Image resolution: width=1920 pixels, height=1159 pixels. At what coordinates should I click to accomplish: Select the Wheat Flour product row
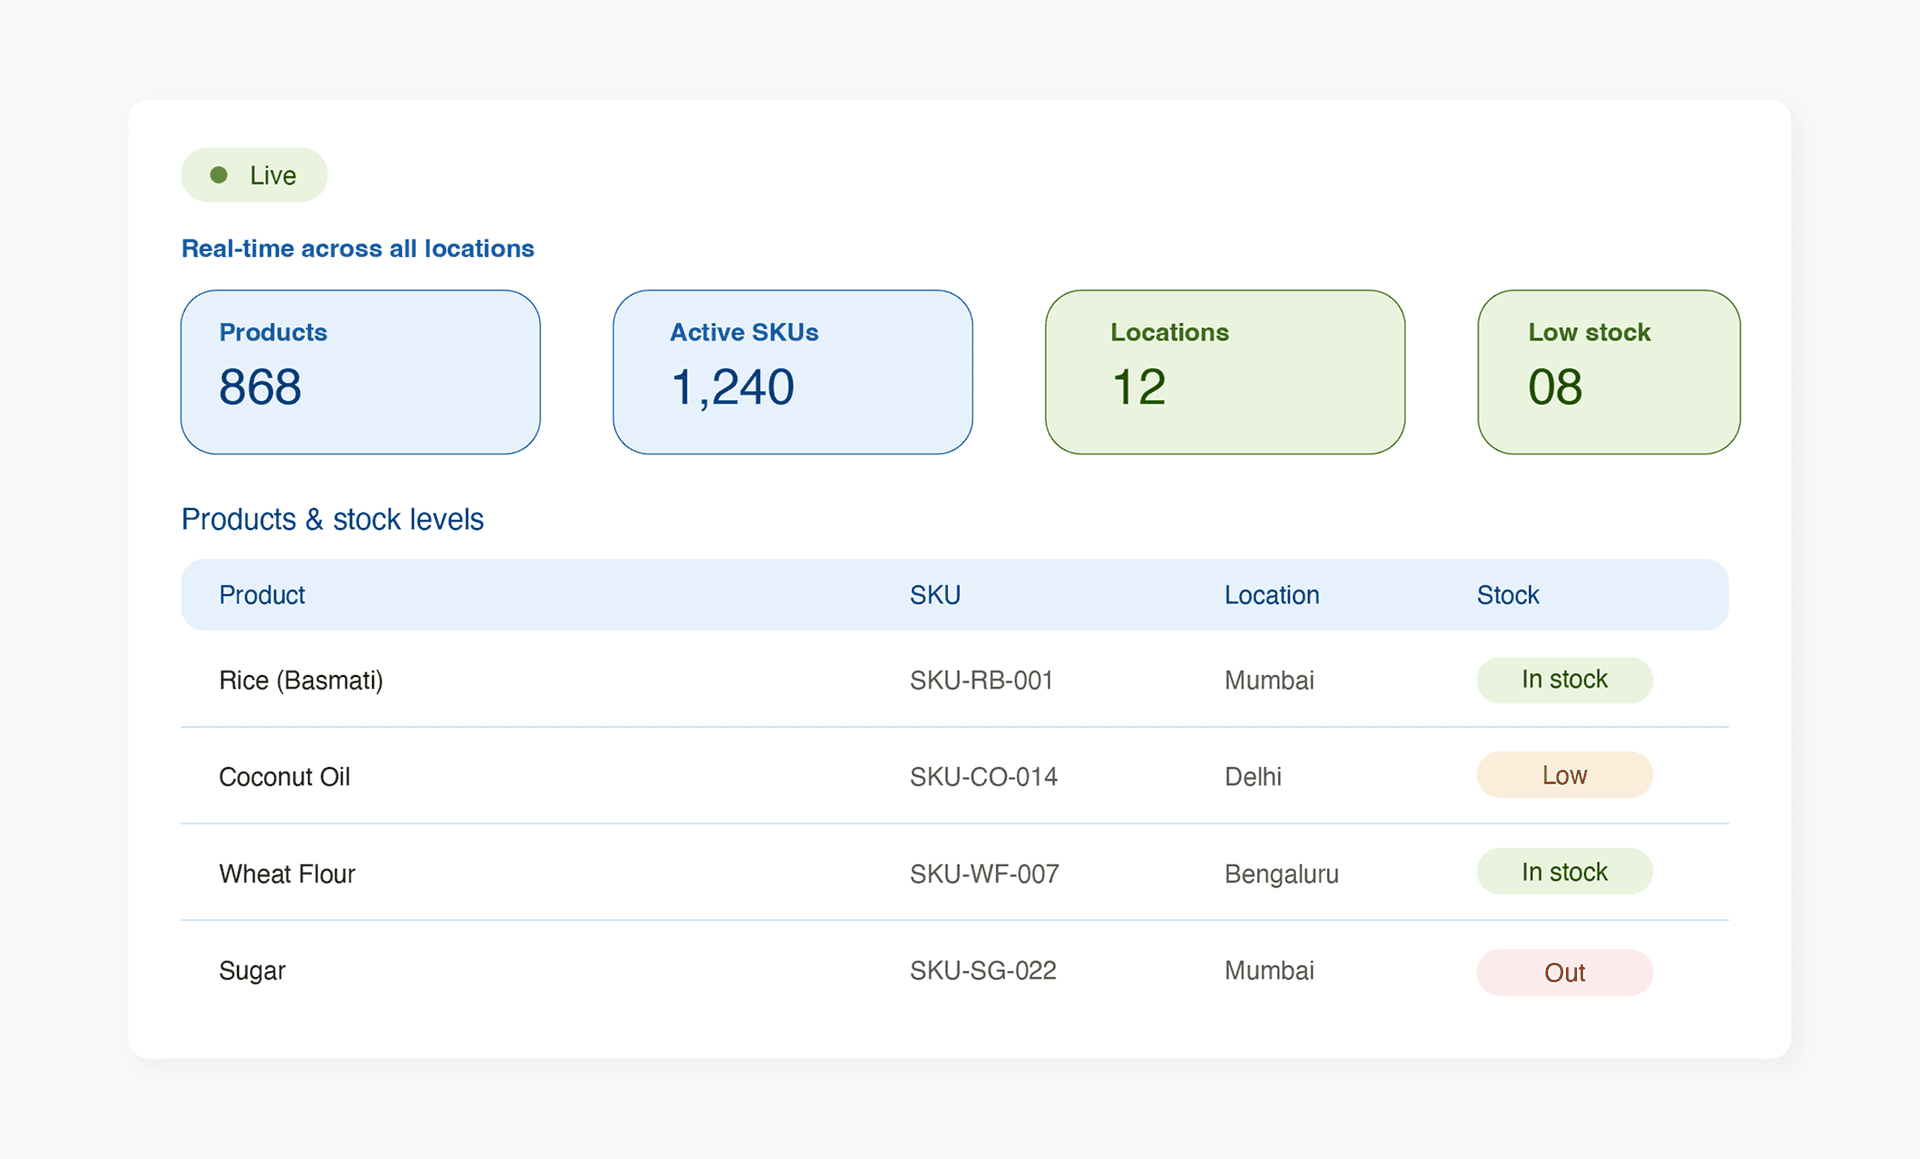pos(954,873)
